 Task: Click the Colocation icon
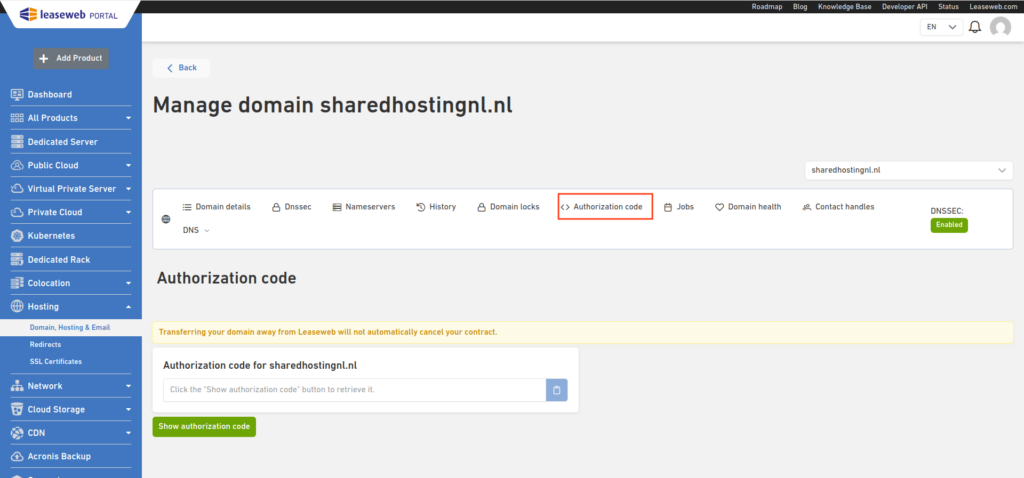pos(17,283)
